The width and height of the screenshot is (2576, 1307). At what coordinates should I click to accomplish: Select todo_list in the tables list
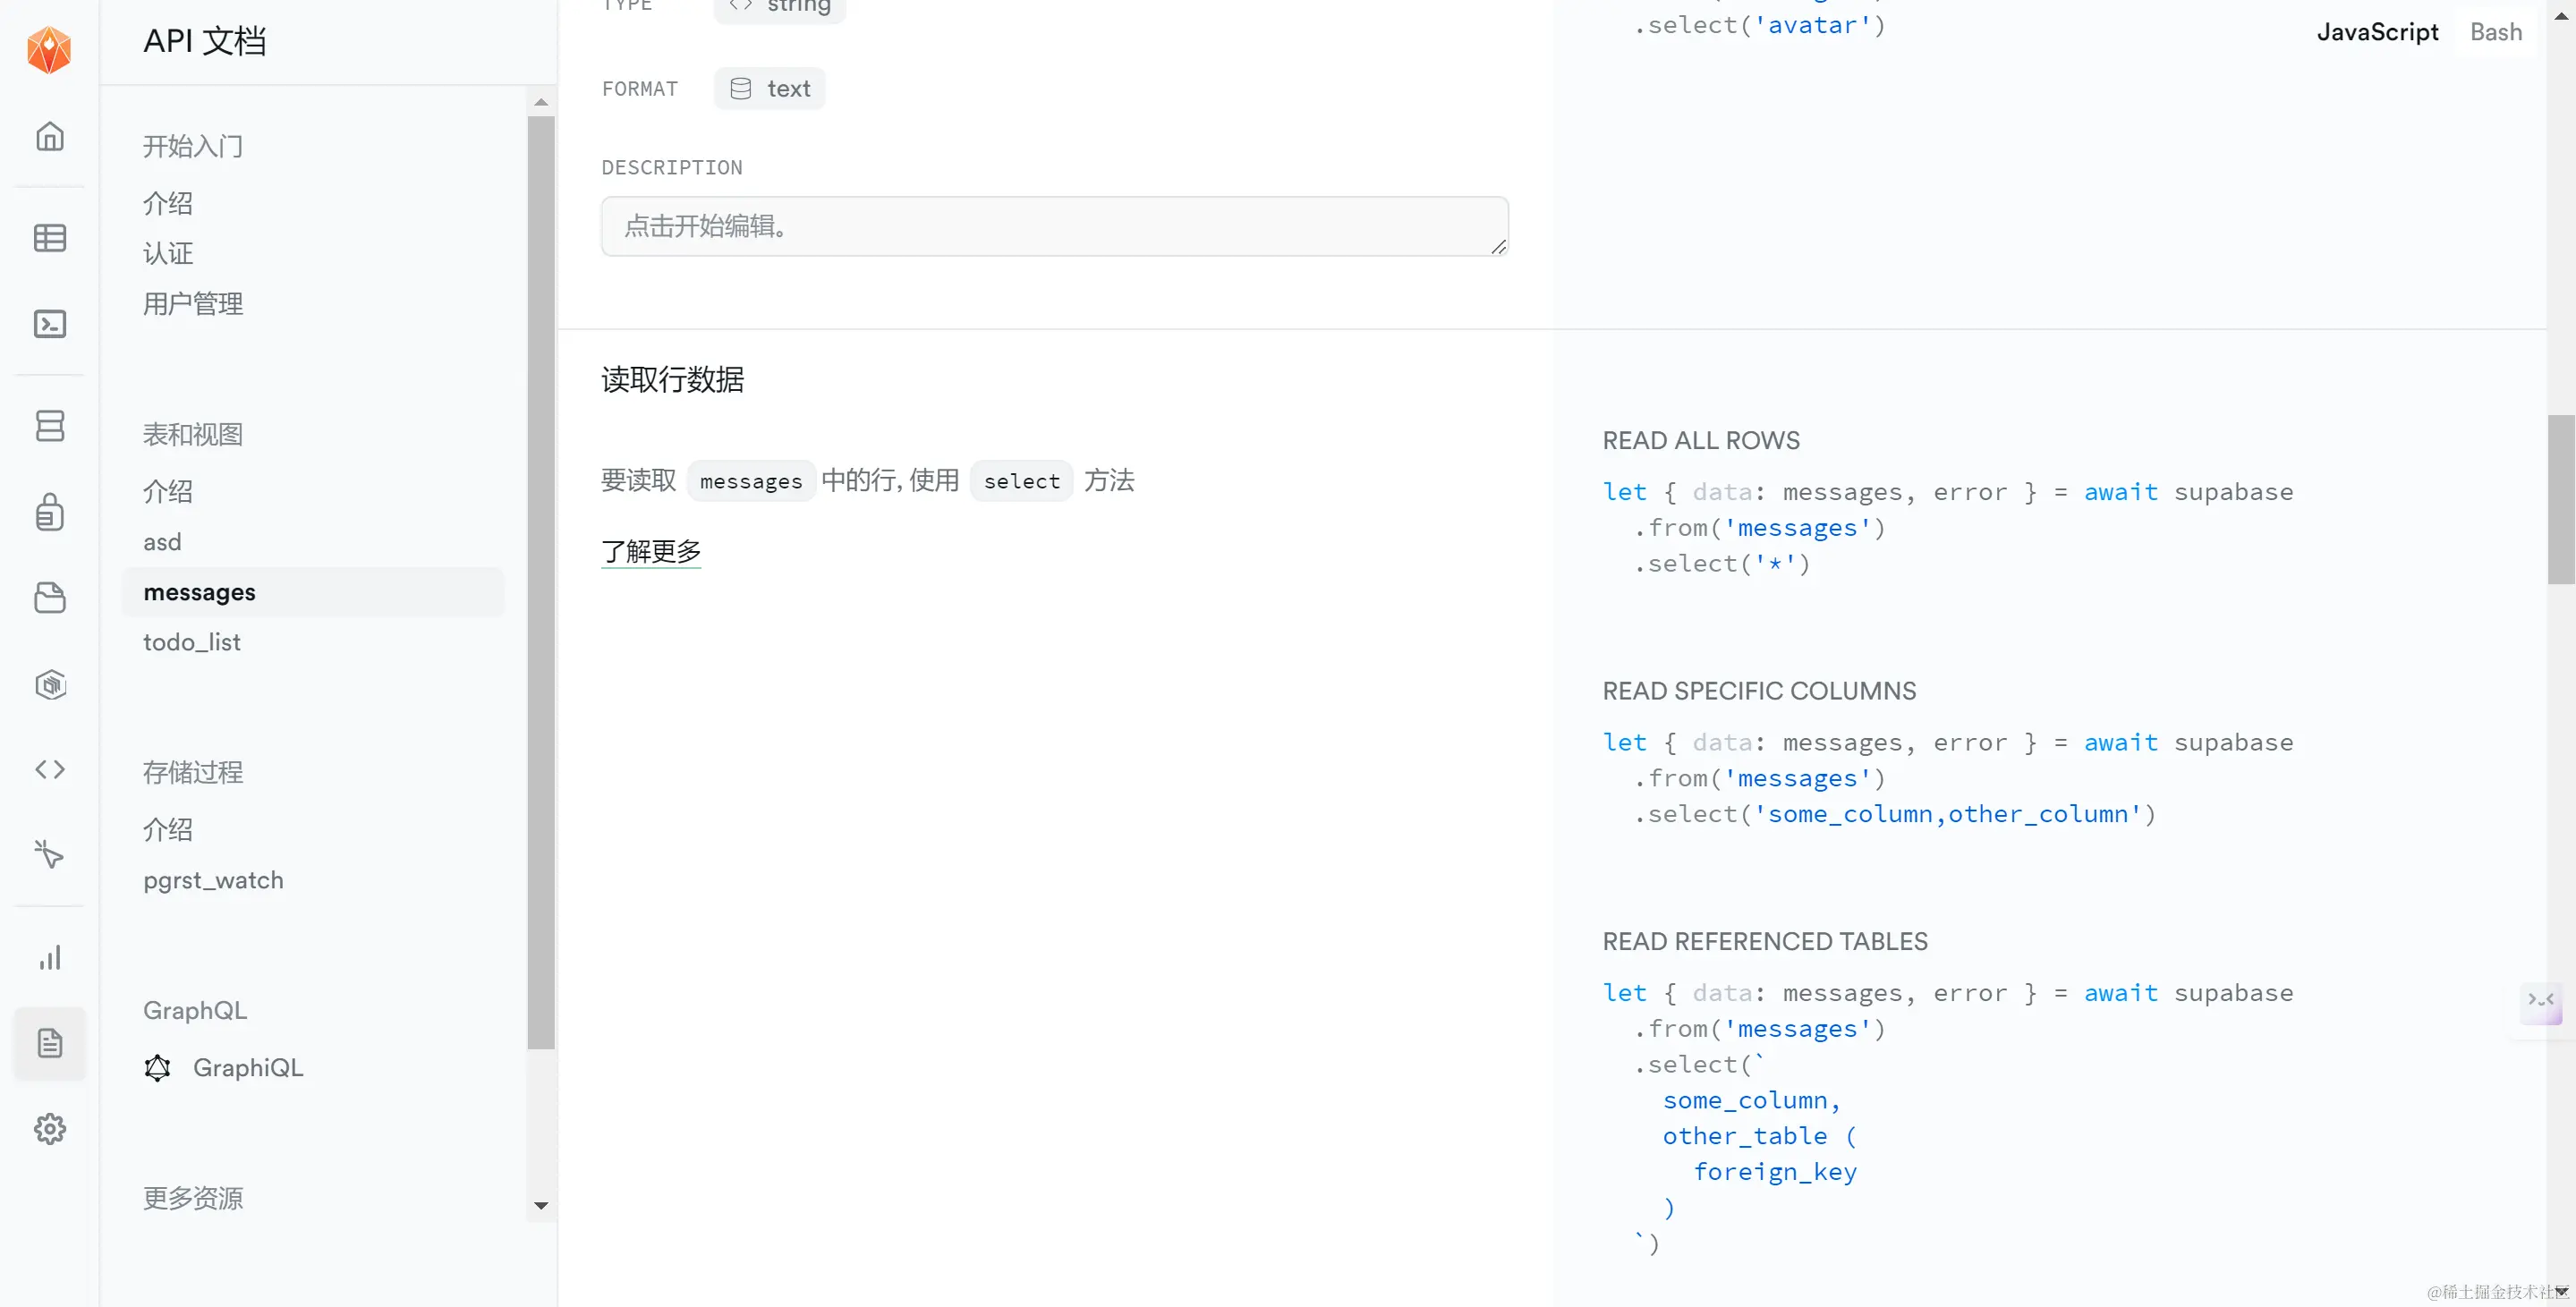click(192, 642)
